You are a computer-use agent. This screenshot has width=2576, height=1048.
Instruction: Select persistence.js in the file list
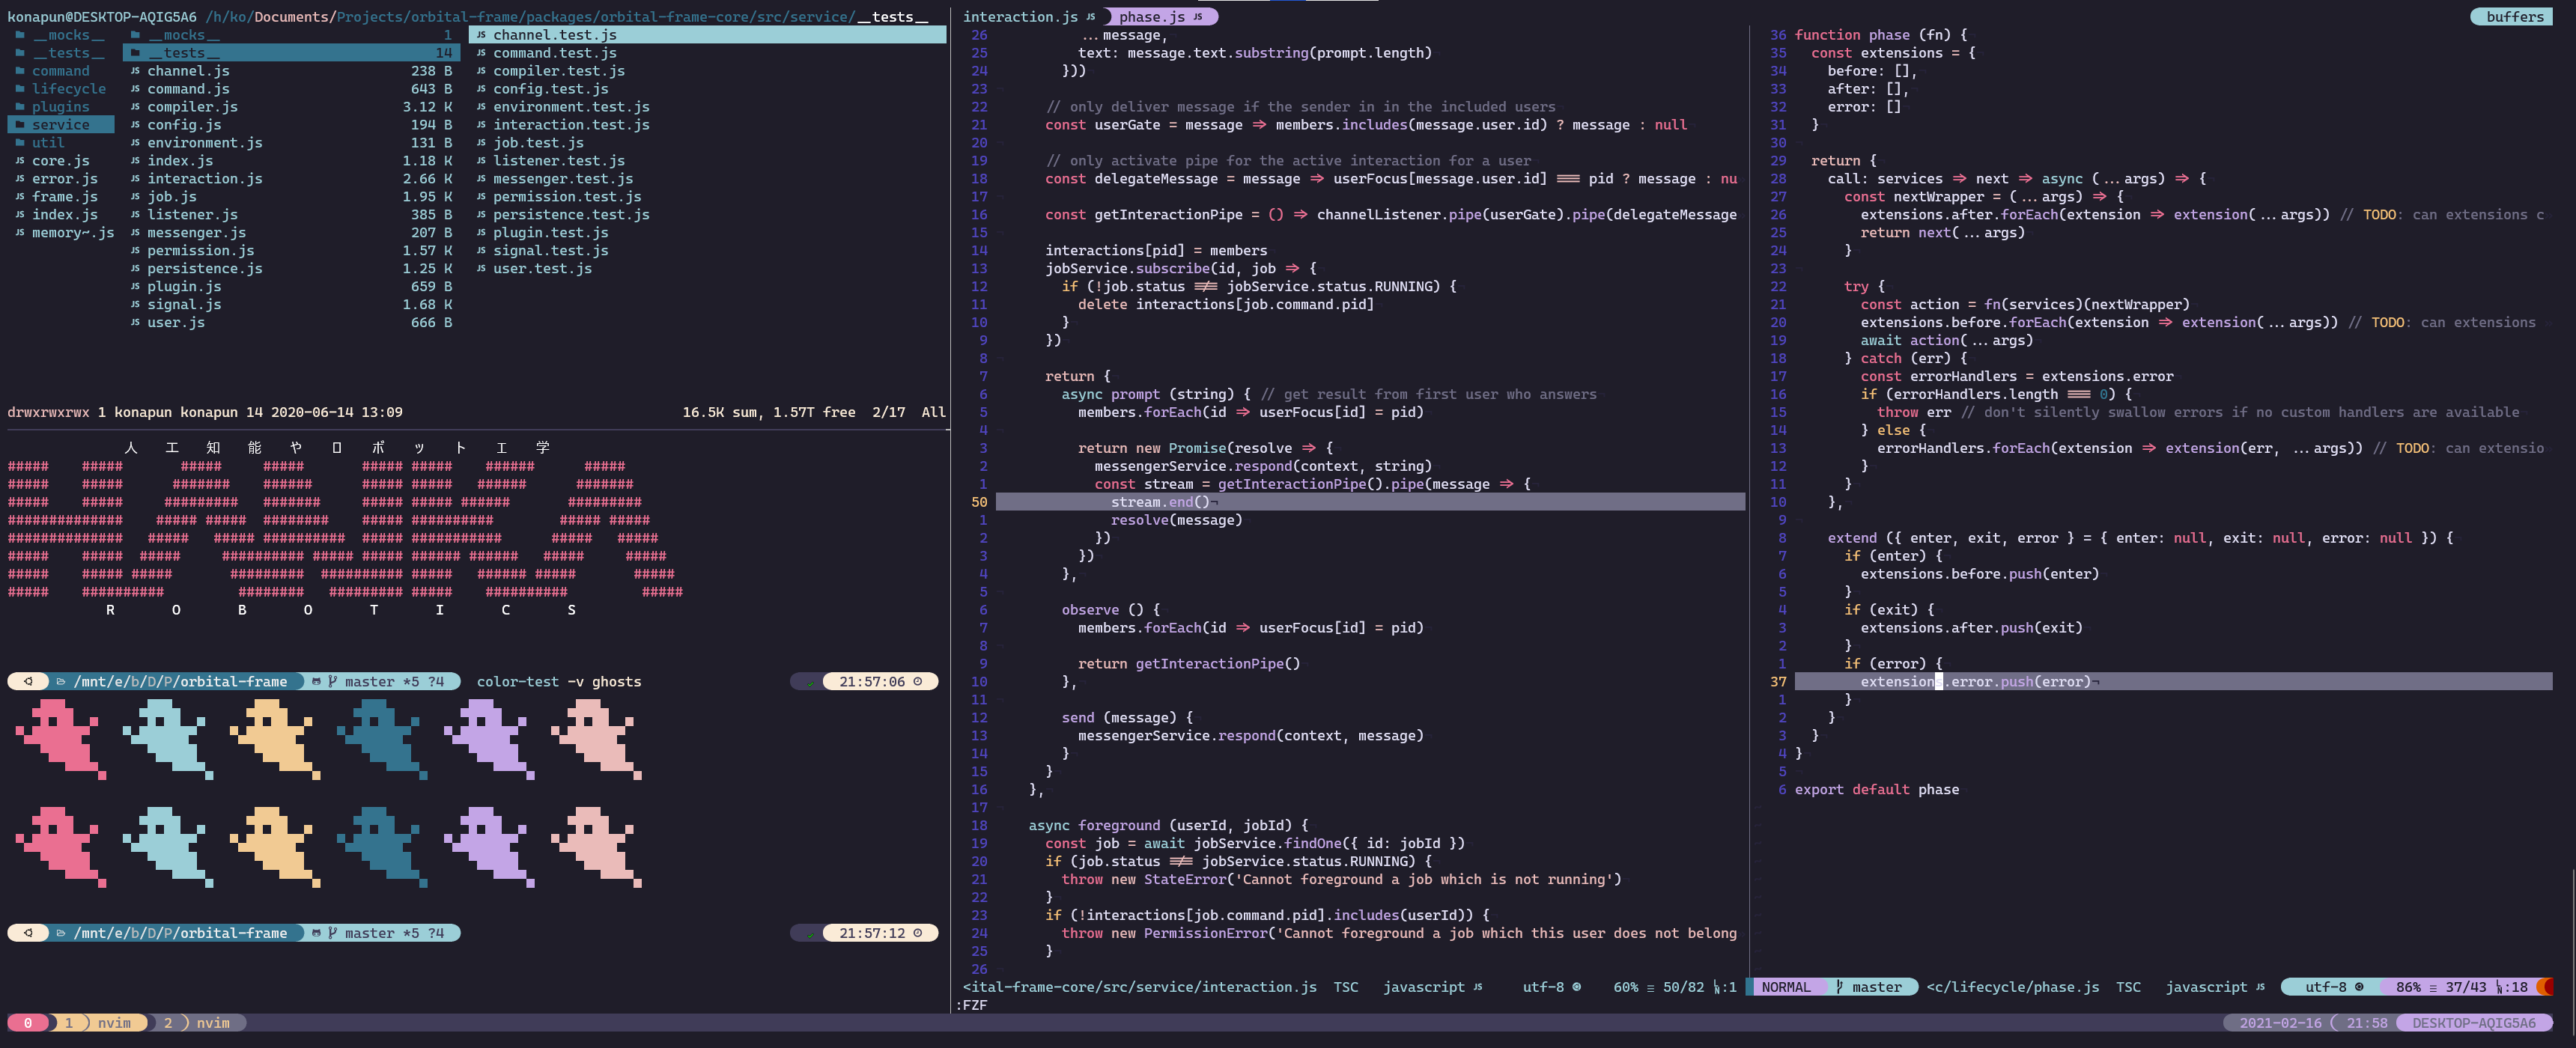tap(204, 269)
